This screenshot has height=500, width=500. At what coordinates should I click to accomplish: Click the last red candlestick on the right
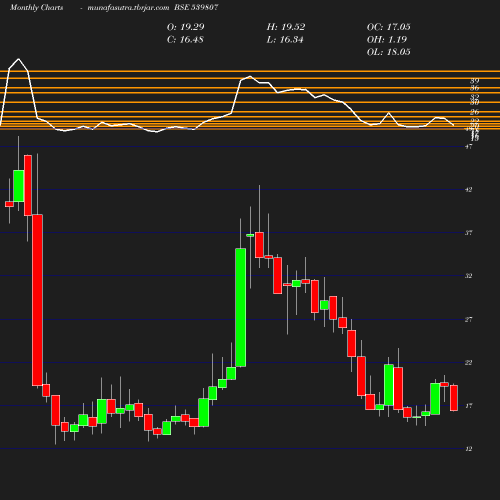pos(454,398)
